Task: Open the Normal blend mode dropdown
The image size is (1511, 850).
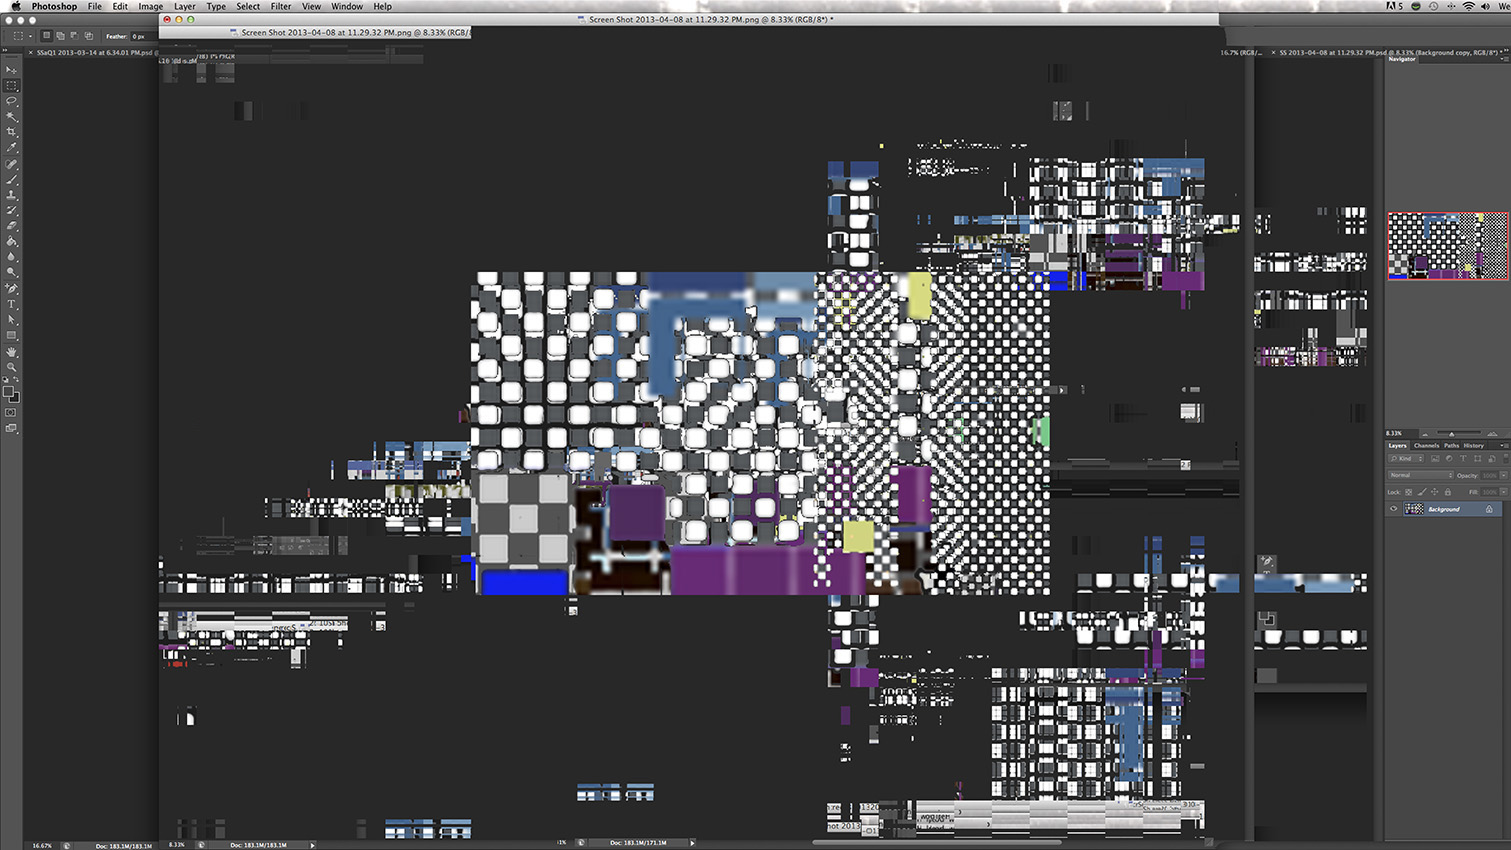Action: click(x=1420, y=475)
